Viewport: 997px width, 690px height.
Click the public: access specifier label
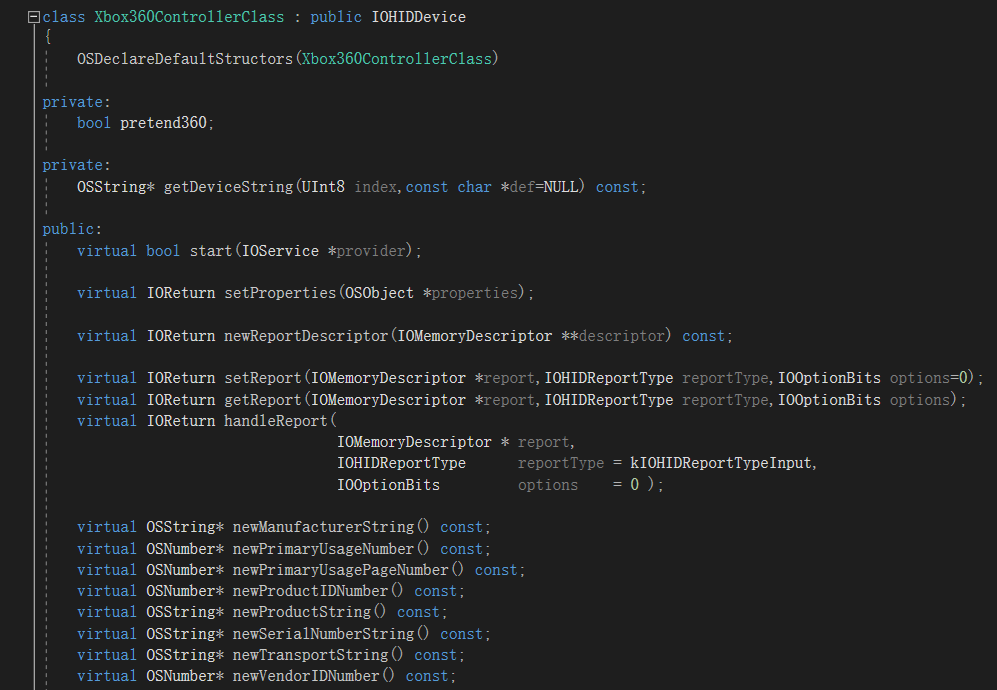(72, 229)
